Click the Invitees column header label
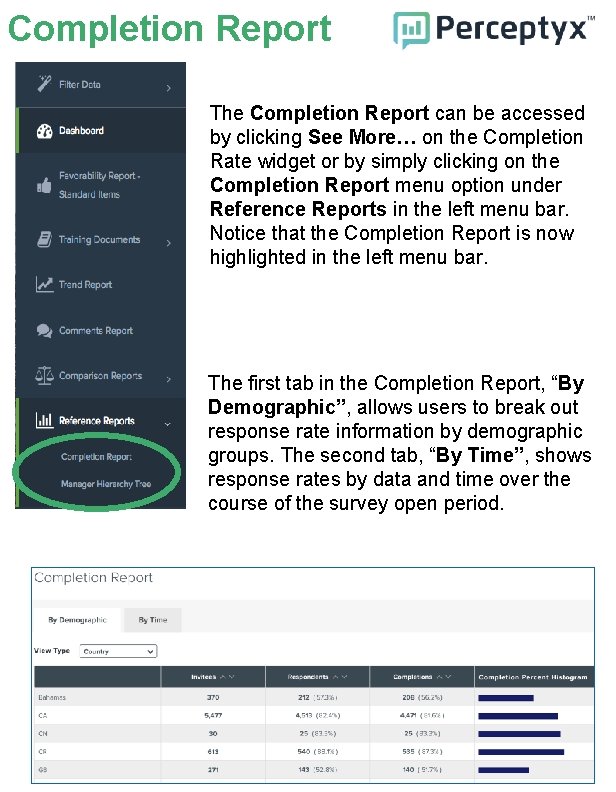Image resolution: width=616 pixels, height=792 pixels. 203,677
